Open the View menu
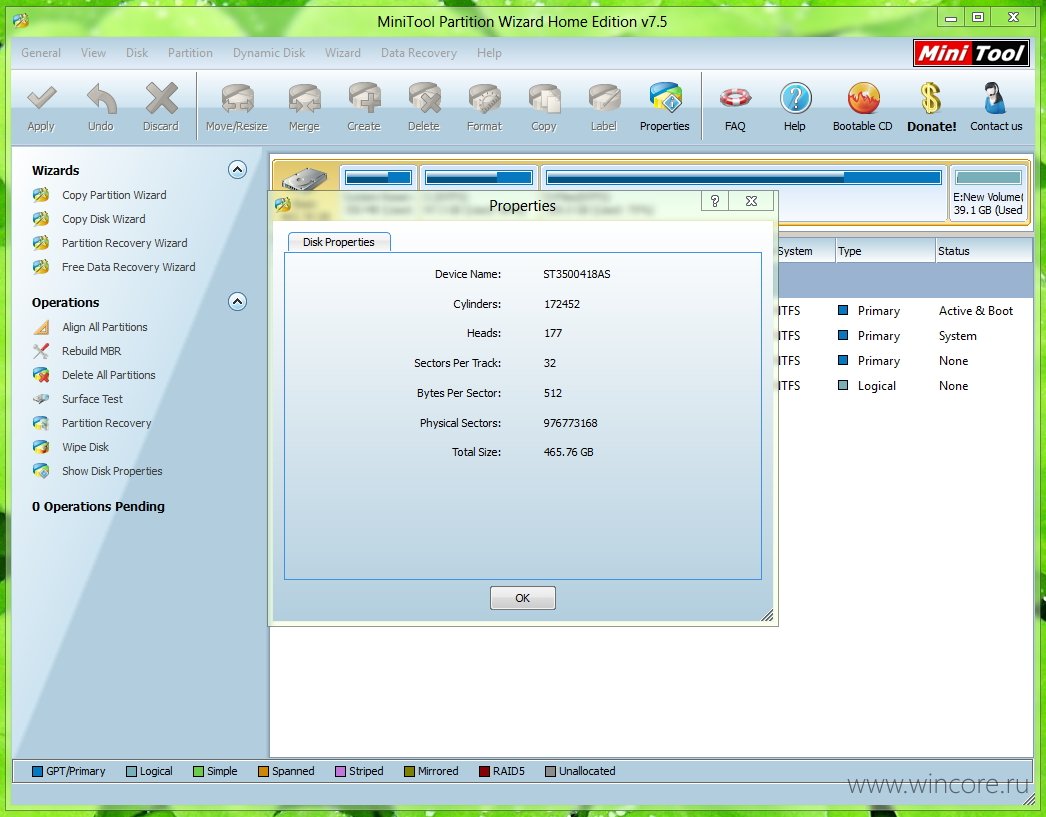1046x817 pixels. tap(93, 53)
